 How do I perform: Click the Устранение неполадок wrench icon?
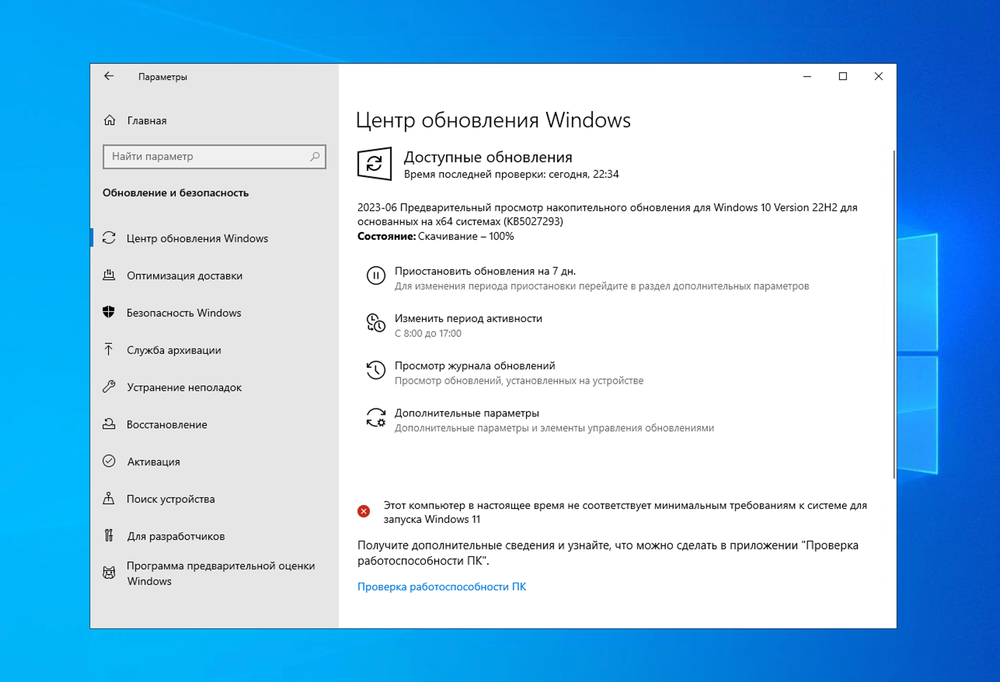point(109,387)
